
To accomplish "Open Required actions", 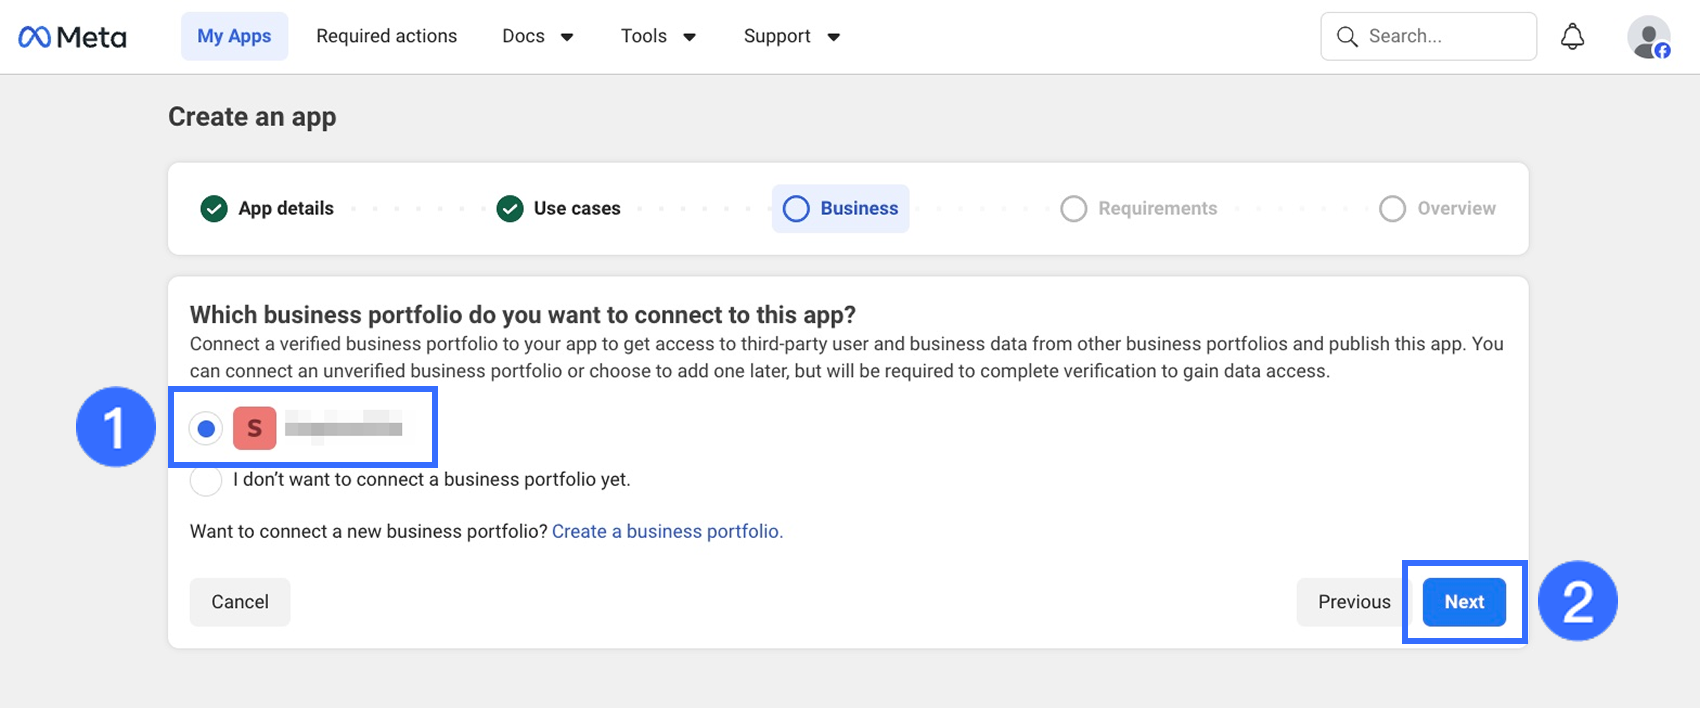I will click(387, 37).
